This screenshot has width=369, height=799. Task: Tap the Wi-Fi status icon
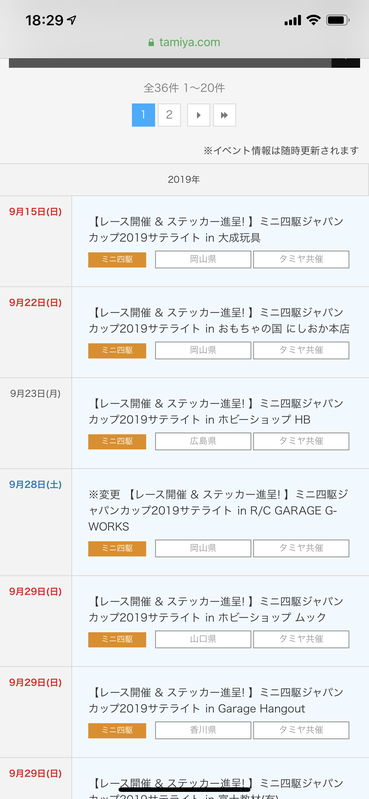[313, 20]
